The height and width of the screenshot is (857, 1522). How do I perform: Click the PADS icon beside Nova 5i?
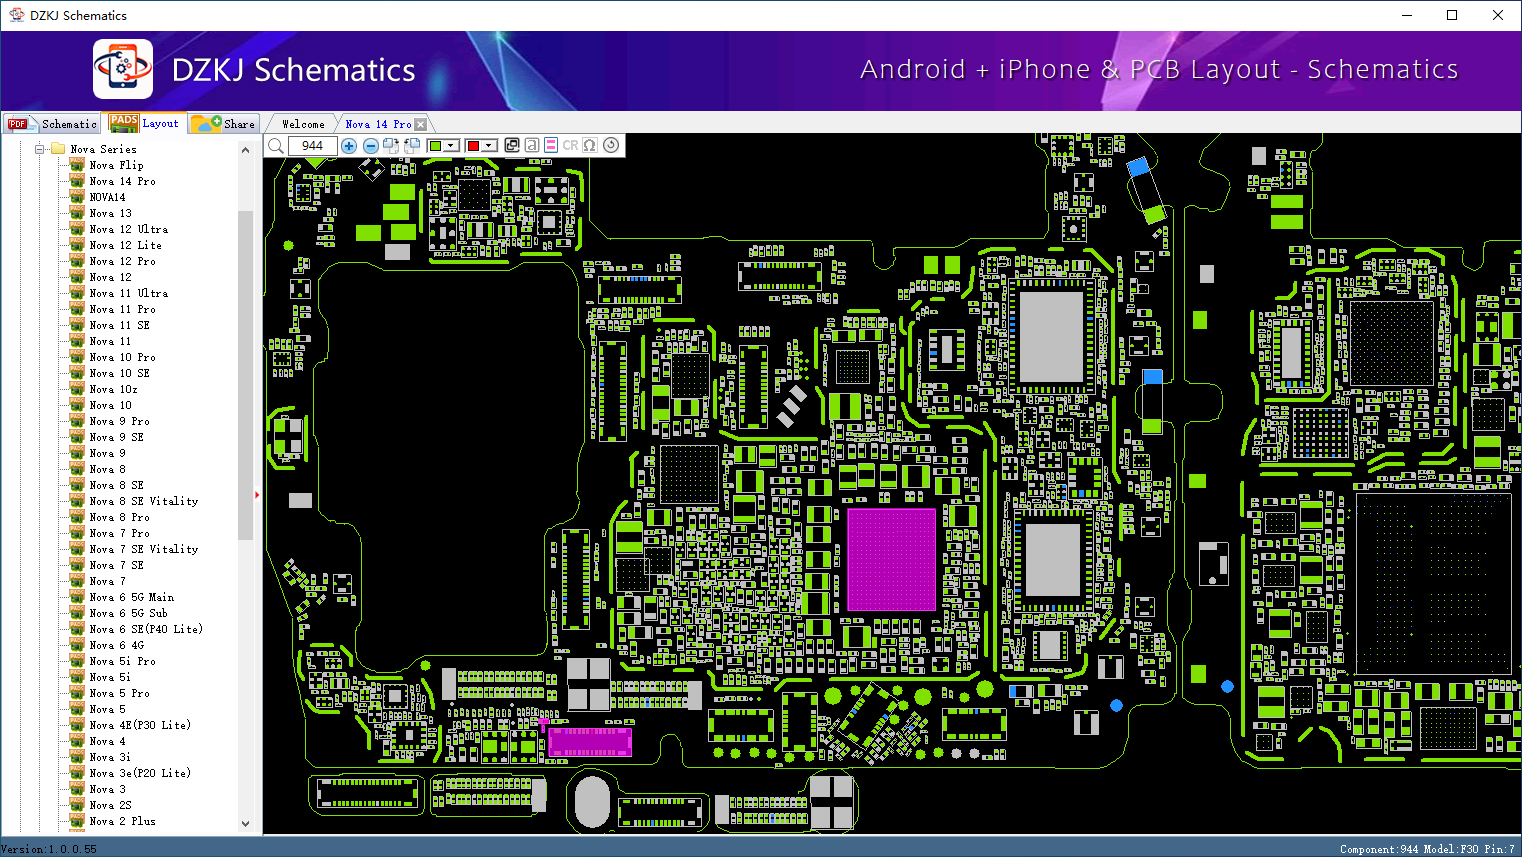pyautogui.click(x=77, y=677)
